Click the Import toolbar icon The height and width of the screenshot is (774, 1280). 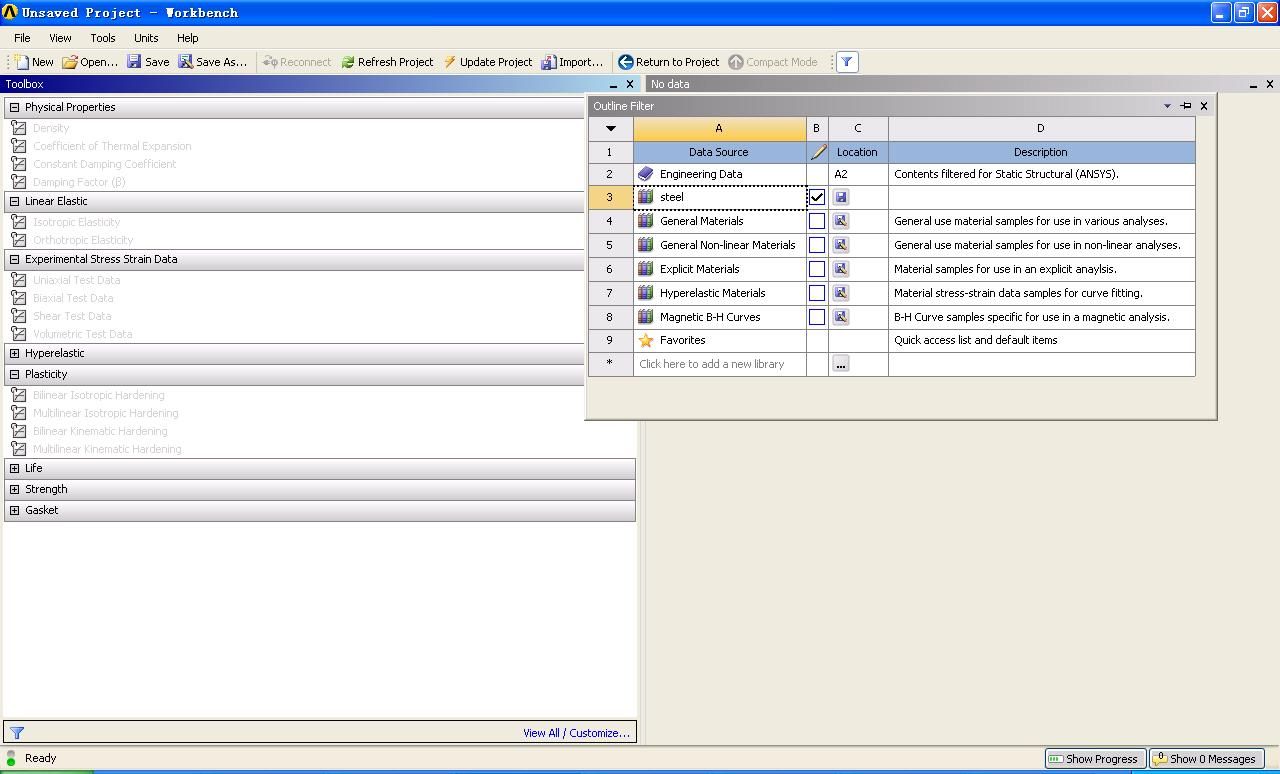[549, 62]
